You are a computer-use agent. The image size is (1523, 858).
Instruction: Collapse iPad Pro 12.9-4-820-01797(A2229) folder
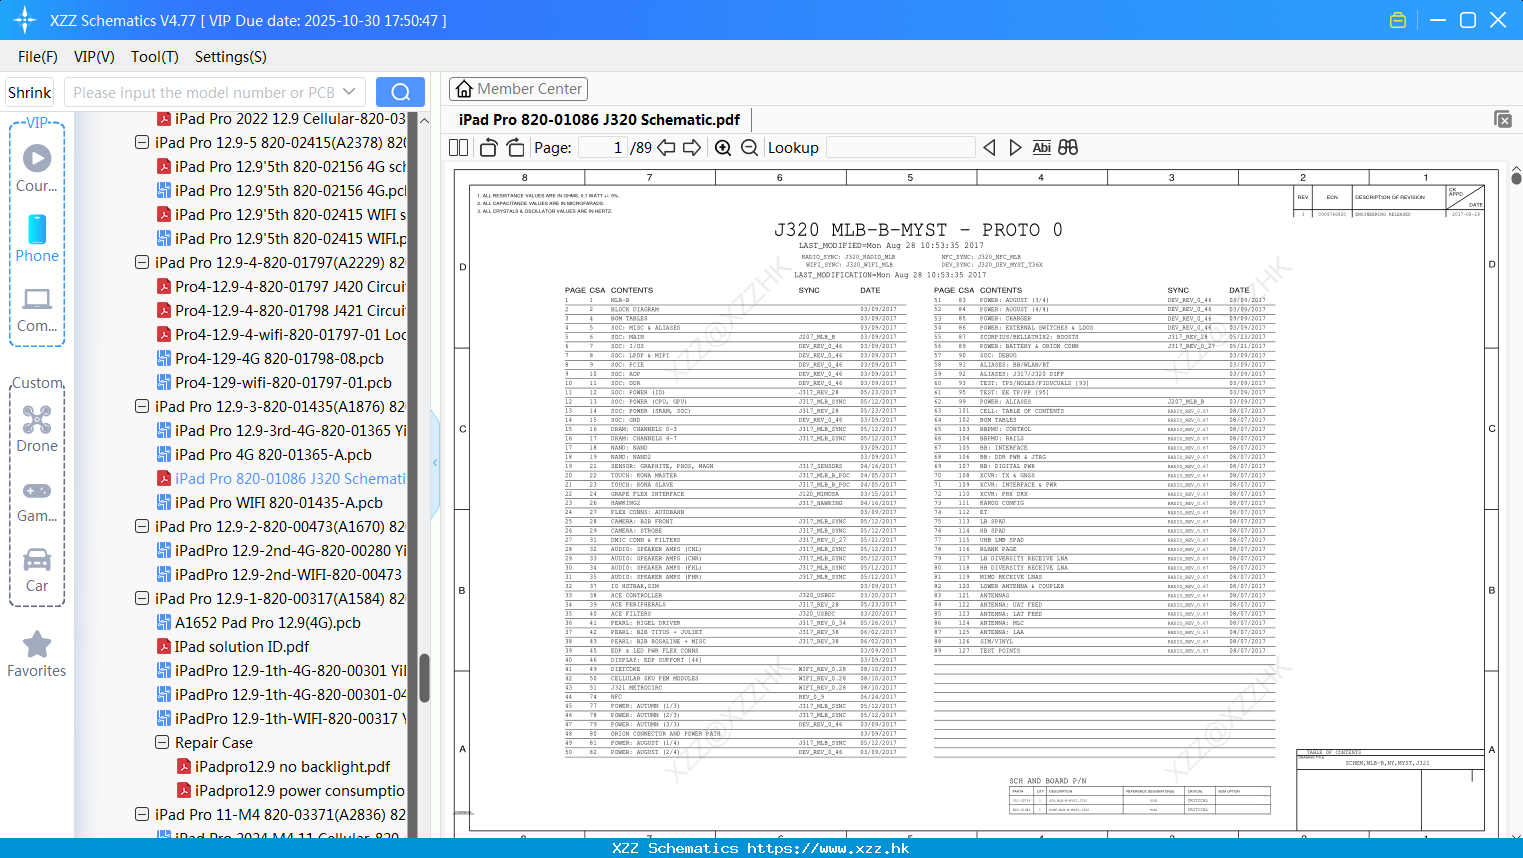click(142, 262)
